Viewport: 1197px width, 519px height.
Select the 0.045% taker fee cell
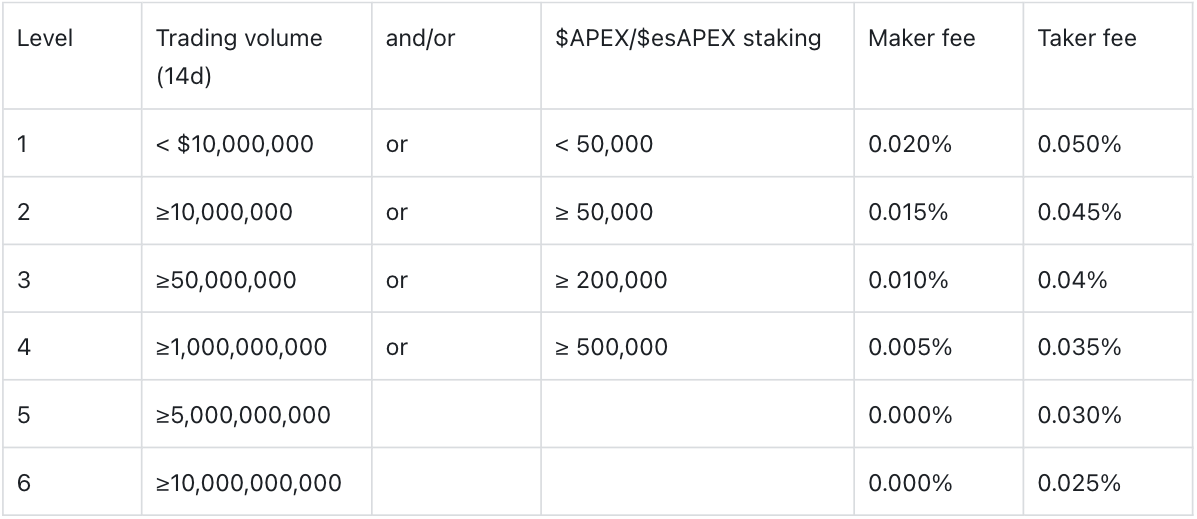coord(1079,212)
